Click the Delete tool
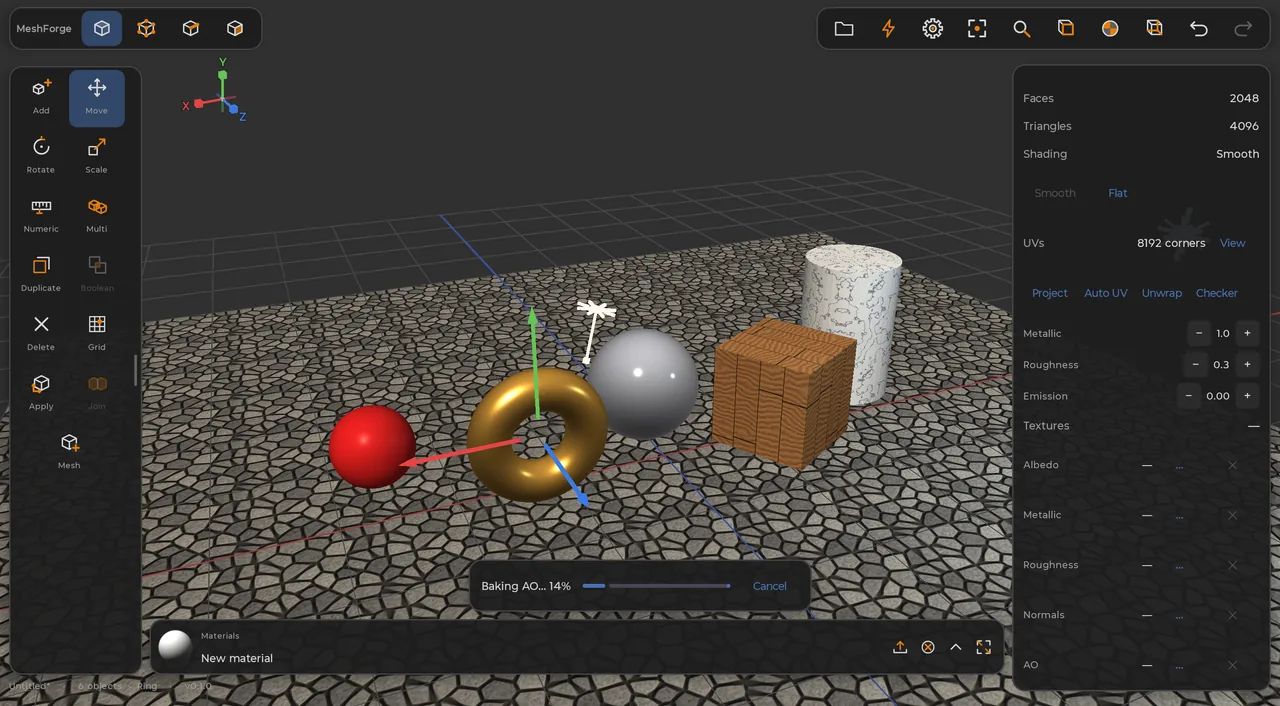The height and width of the screenshot is (706, 1280). tap(41, 334)
